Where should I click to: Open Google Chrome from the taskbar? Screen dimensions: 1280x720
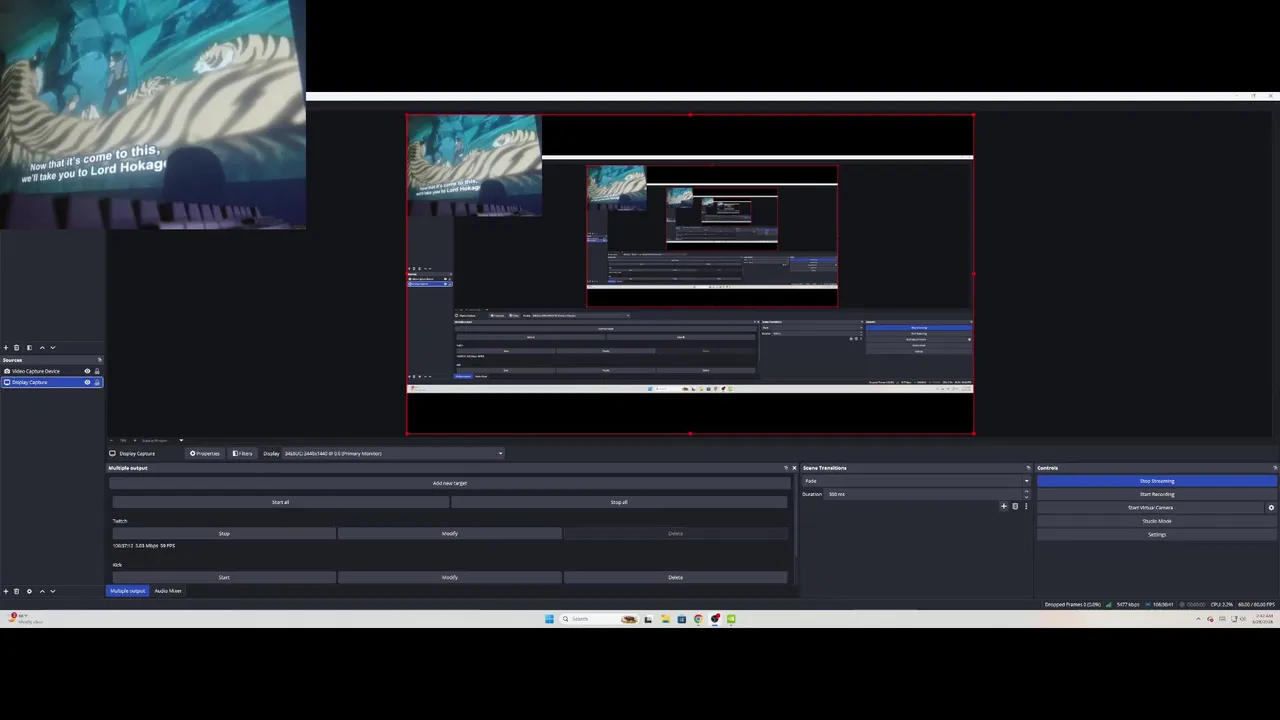pos(698,619)
